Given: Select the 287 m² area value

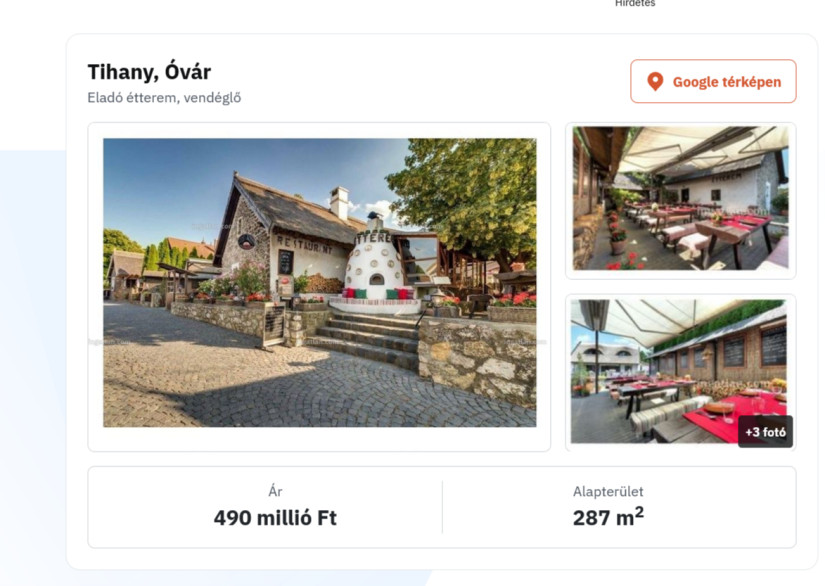Looking at the screenshot, I should [x=608, y=517].
